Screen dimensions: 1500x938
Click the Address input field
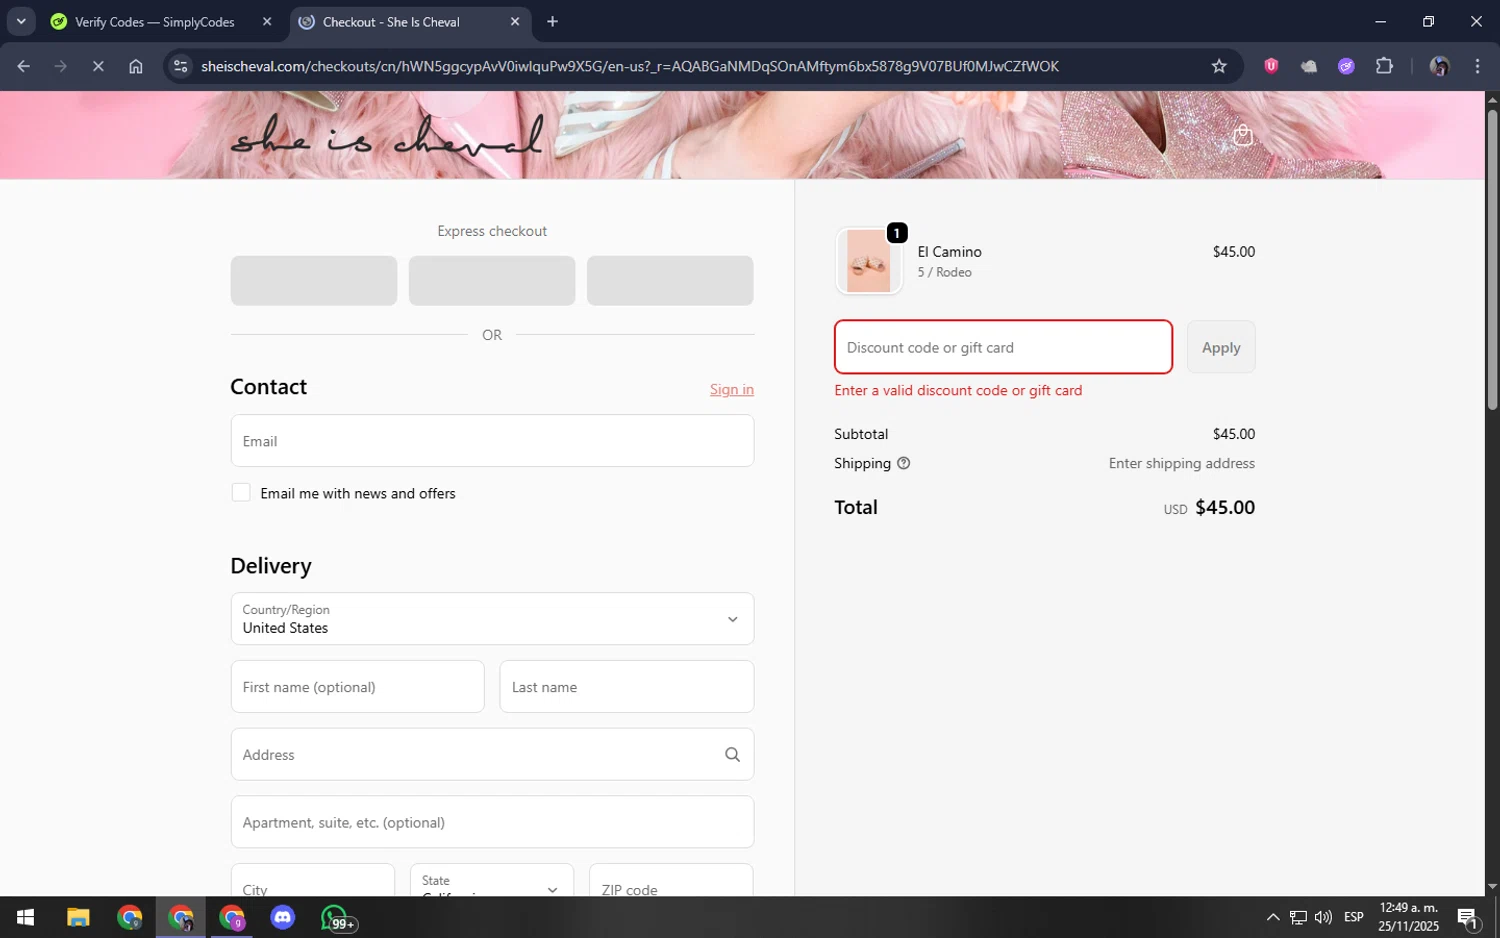(x=492, y=755)
